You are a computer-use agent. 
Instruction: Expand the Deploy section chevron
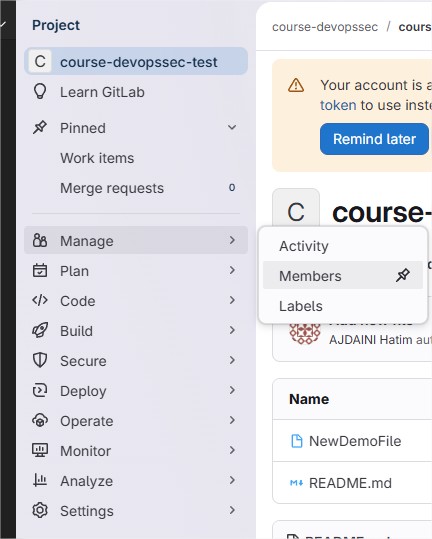coord(232,390)
